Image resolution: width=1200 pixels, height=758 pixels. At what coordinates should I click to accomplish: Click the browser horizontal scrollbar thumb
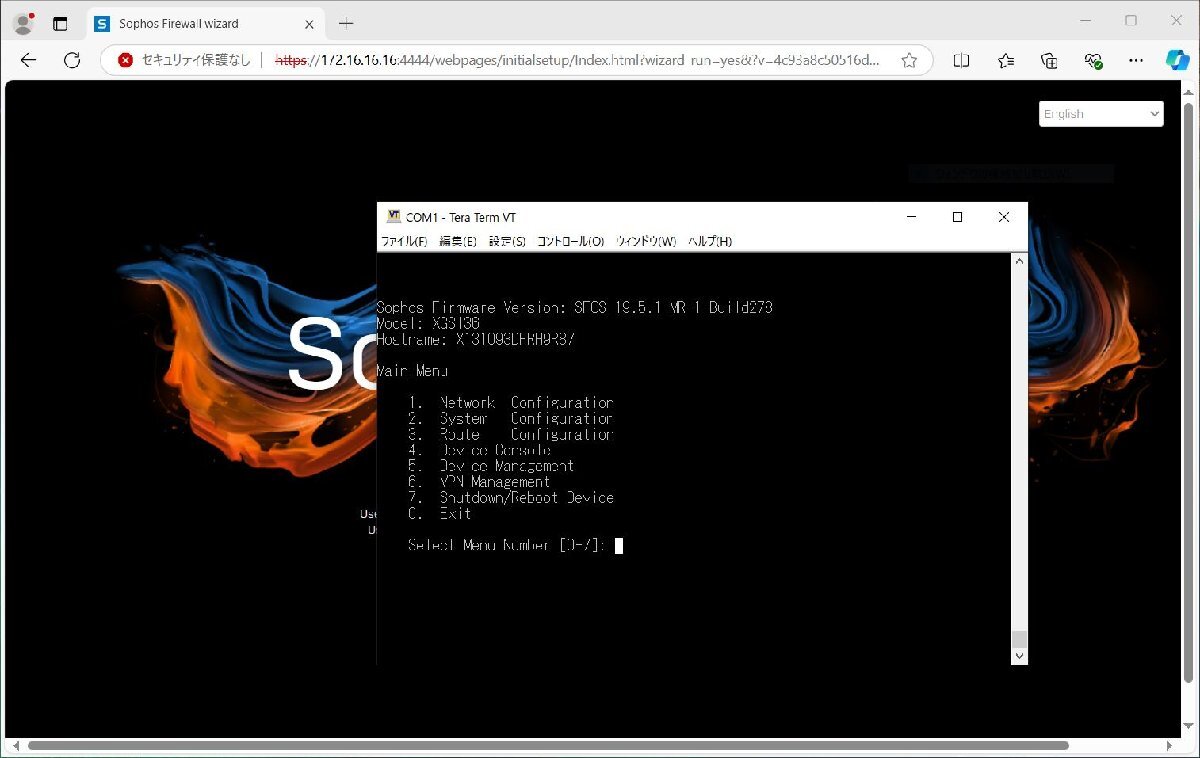click(548, 746)
